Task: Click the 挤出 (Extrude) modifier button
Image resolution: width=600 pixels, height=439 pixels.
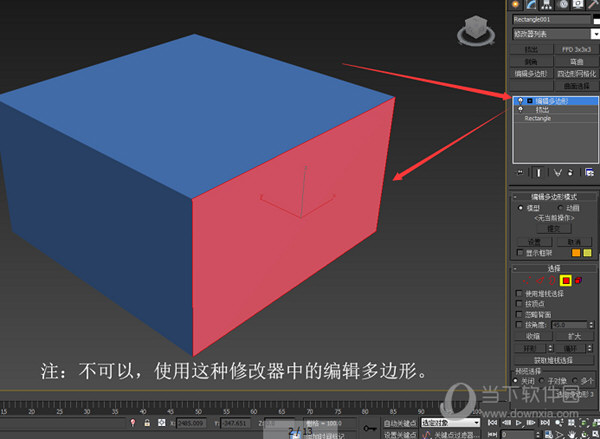Action: (531, 50)
